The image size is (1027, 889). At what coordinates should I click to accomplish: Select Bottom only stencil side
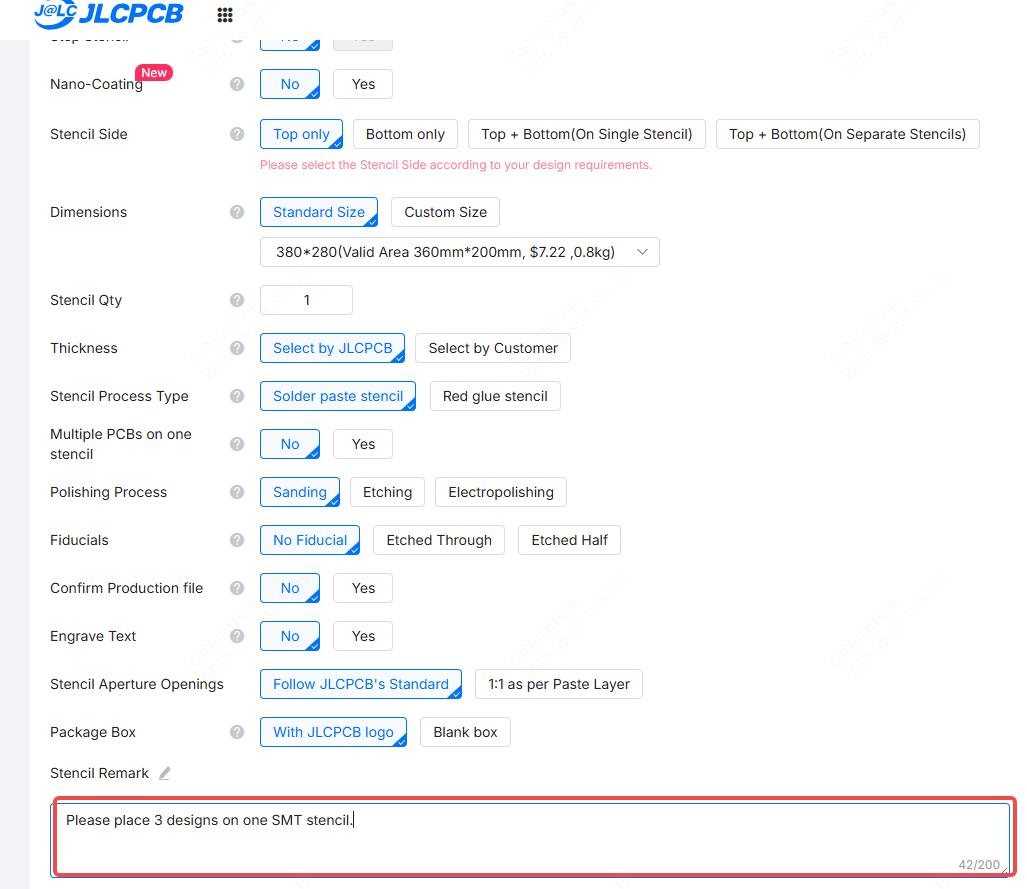point(405,134)
